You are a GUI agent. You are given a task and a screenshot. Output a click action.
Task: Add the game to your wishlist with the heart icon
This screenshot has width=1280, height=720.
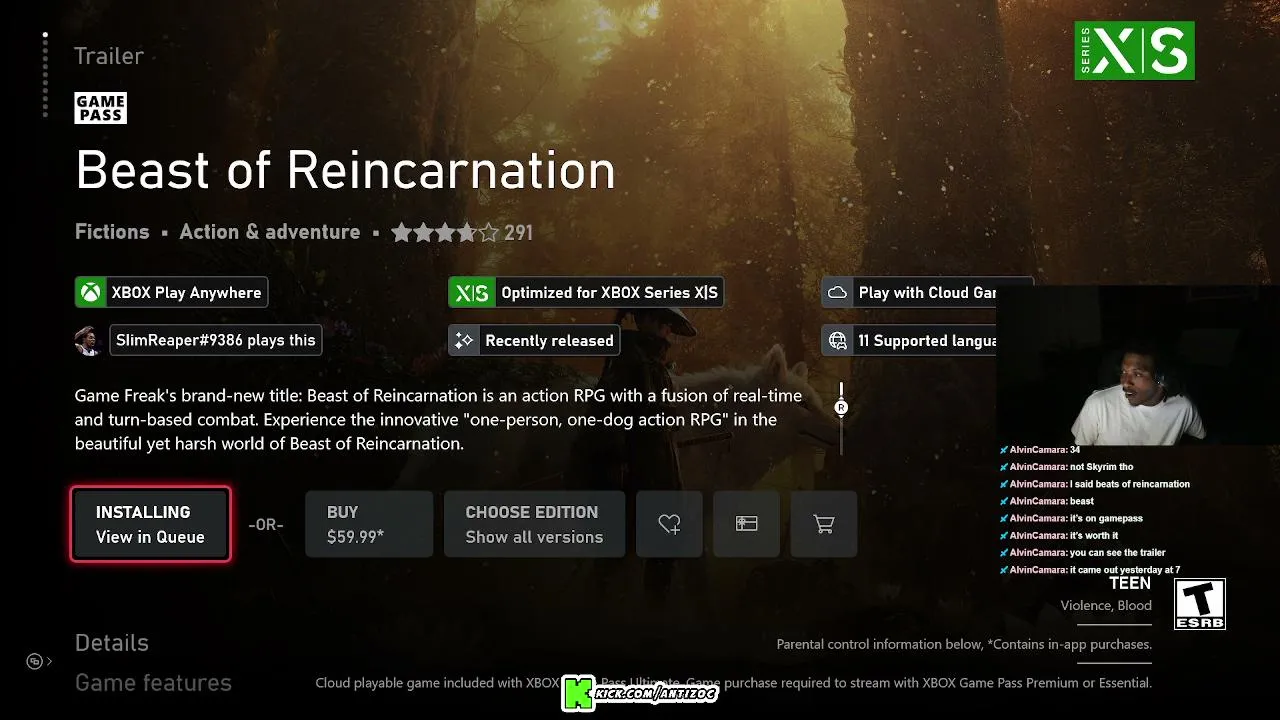(x=670, y=524)
